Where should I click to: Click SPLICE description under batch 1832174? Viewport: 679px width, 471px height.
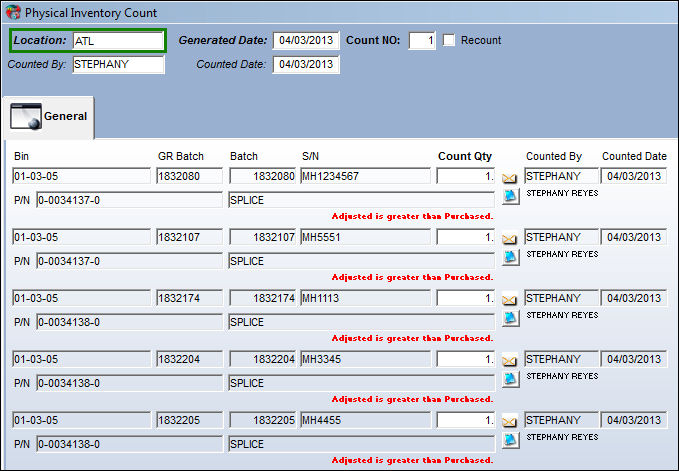[362, 323]
